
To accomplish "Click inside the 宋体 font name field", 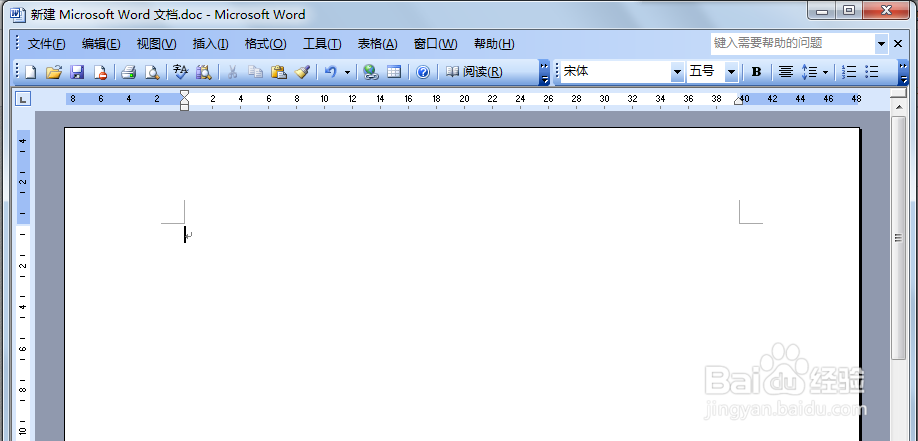I will tap(616, 72).
